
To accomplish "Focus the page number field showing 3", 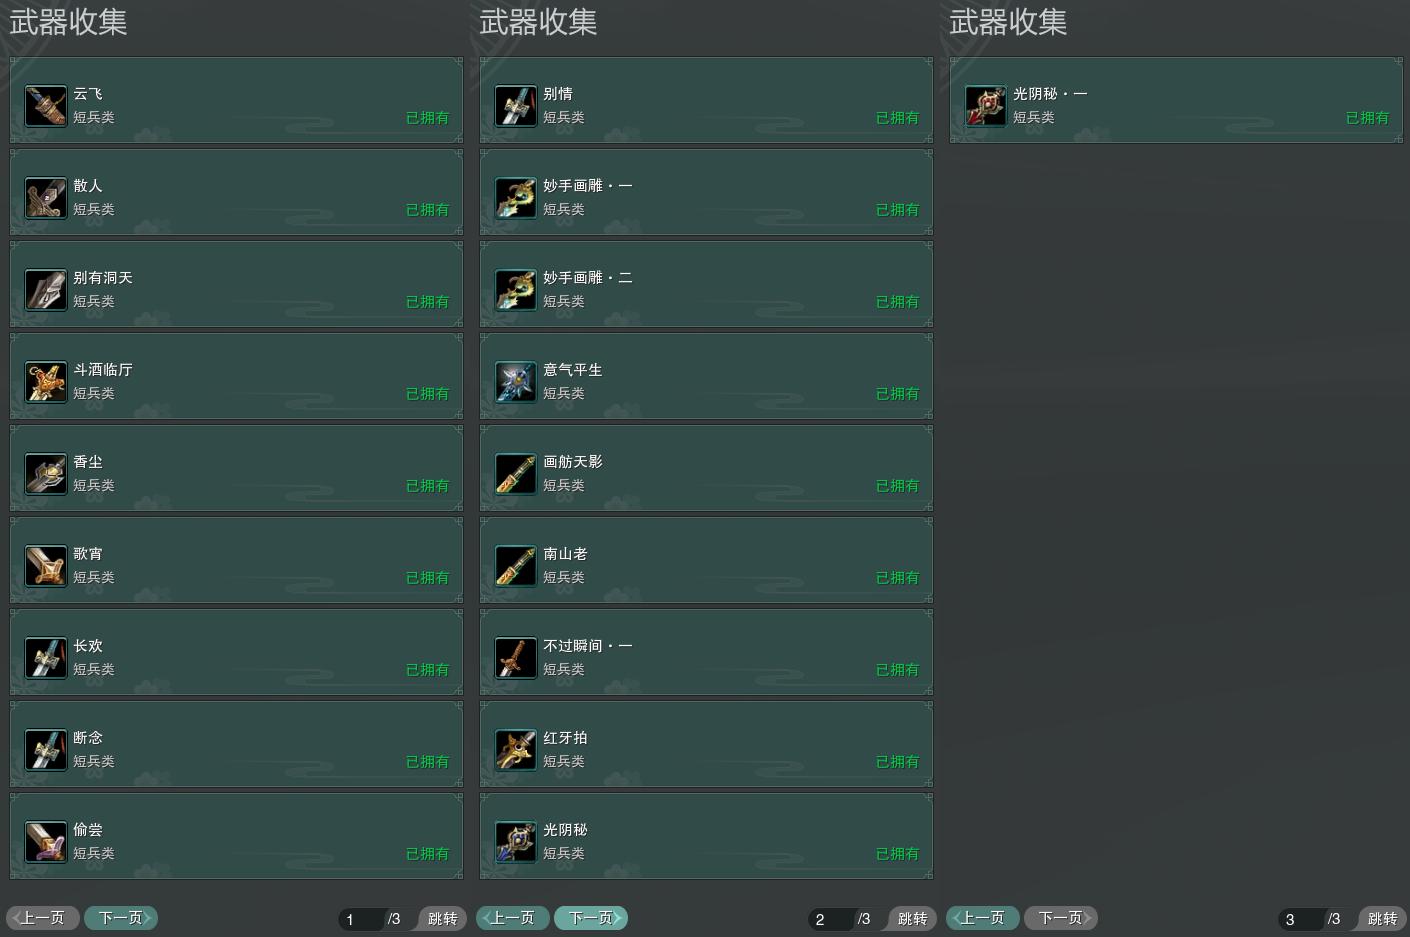I will [1302, 919].
